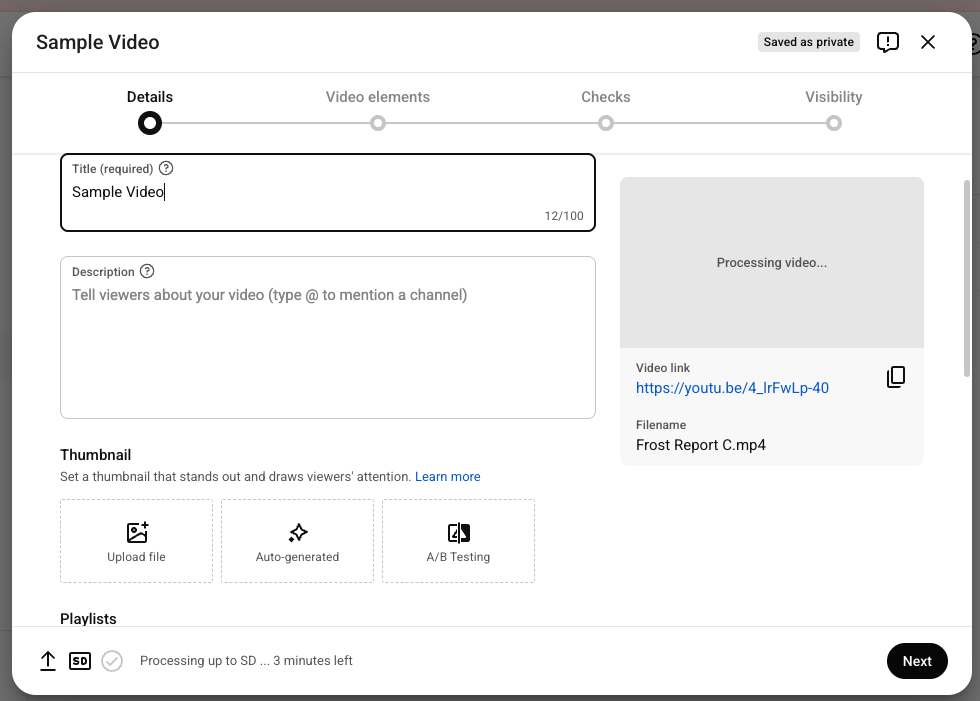Click the checks complete checkmark icon

tap(112, 661)
